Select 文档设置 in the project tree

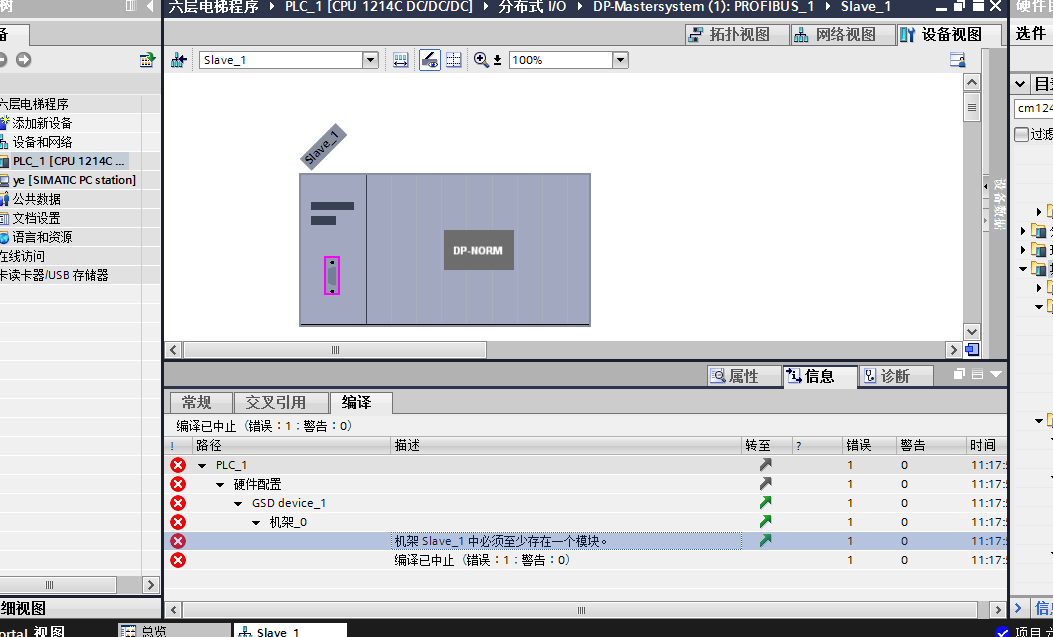[x=36, y=218]
